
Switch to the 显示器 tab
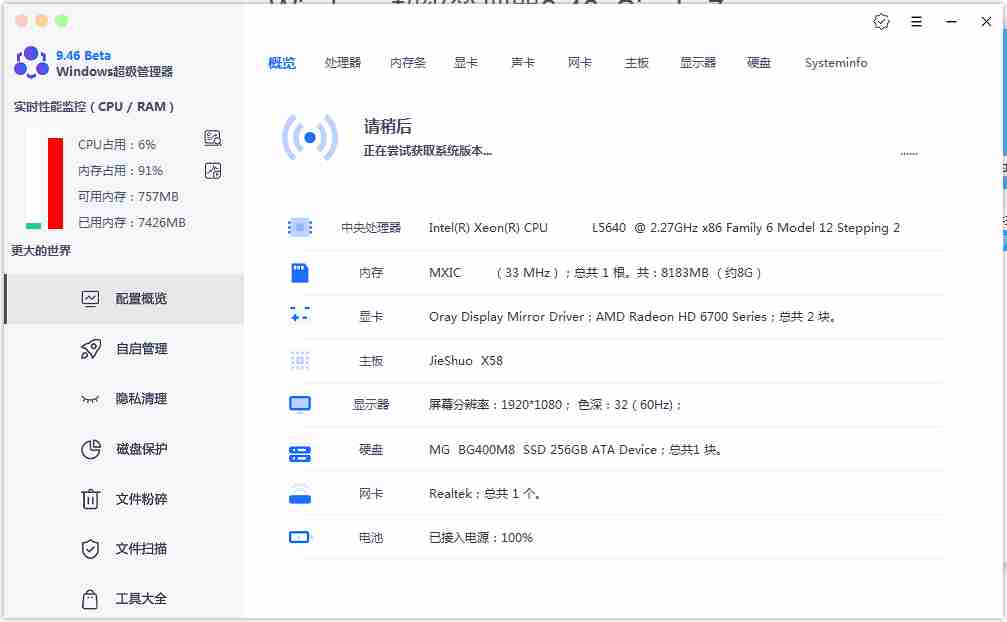(x=697, y=63)
